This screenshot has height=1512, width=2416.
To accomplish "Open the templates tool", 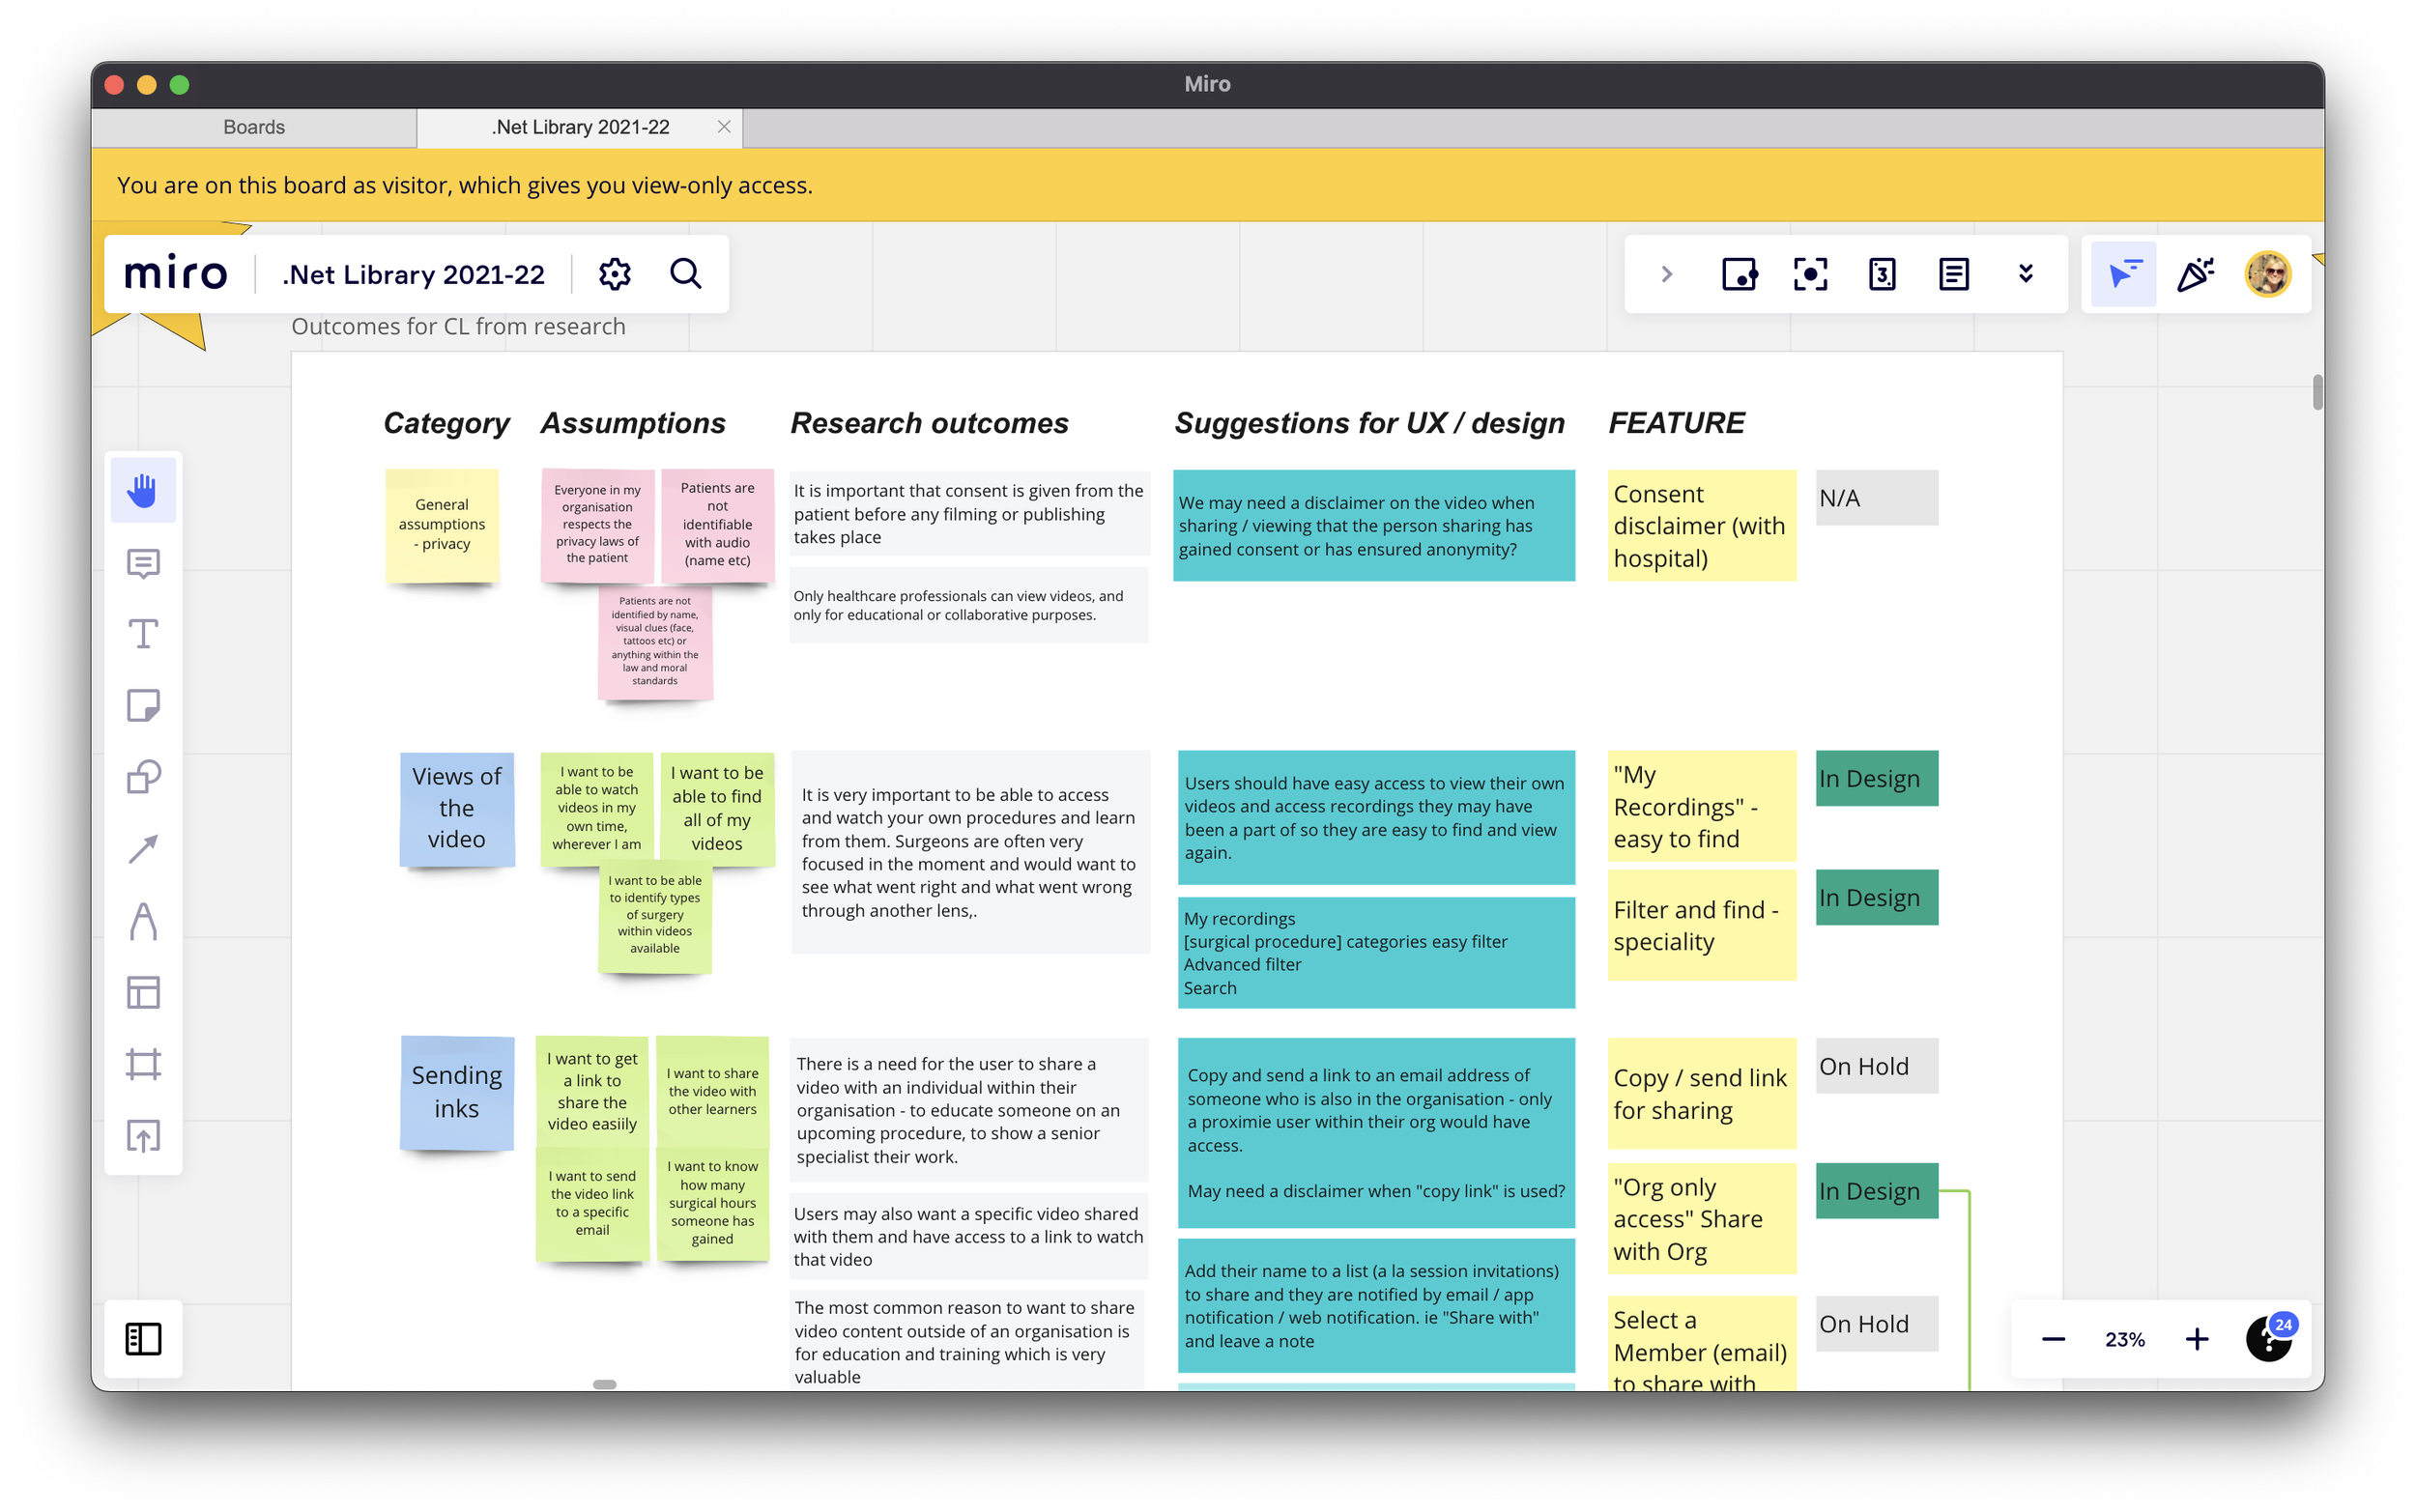I will [x=143, y=992].
